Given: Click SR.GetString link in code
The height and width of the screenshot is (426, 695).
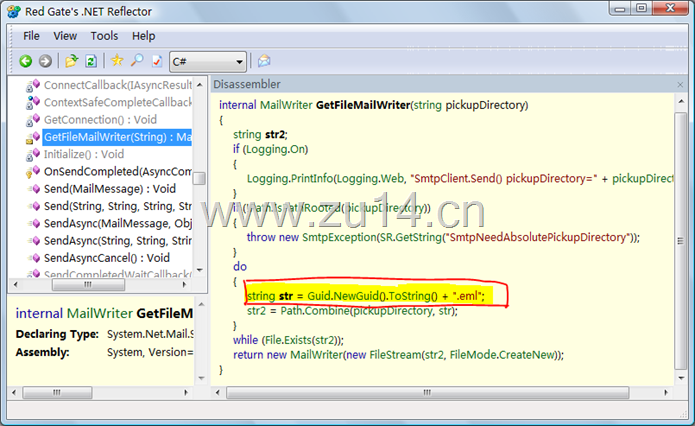Looking at the screenshot, I should (x=410, y=237).
